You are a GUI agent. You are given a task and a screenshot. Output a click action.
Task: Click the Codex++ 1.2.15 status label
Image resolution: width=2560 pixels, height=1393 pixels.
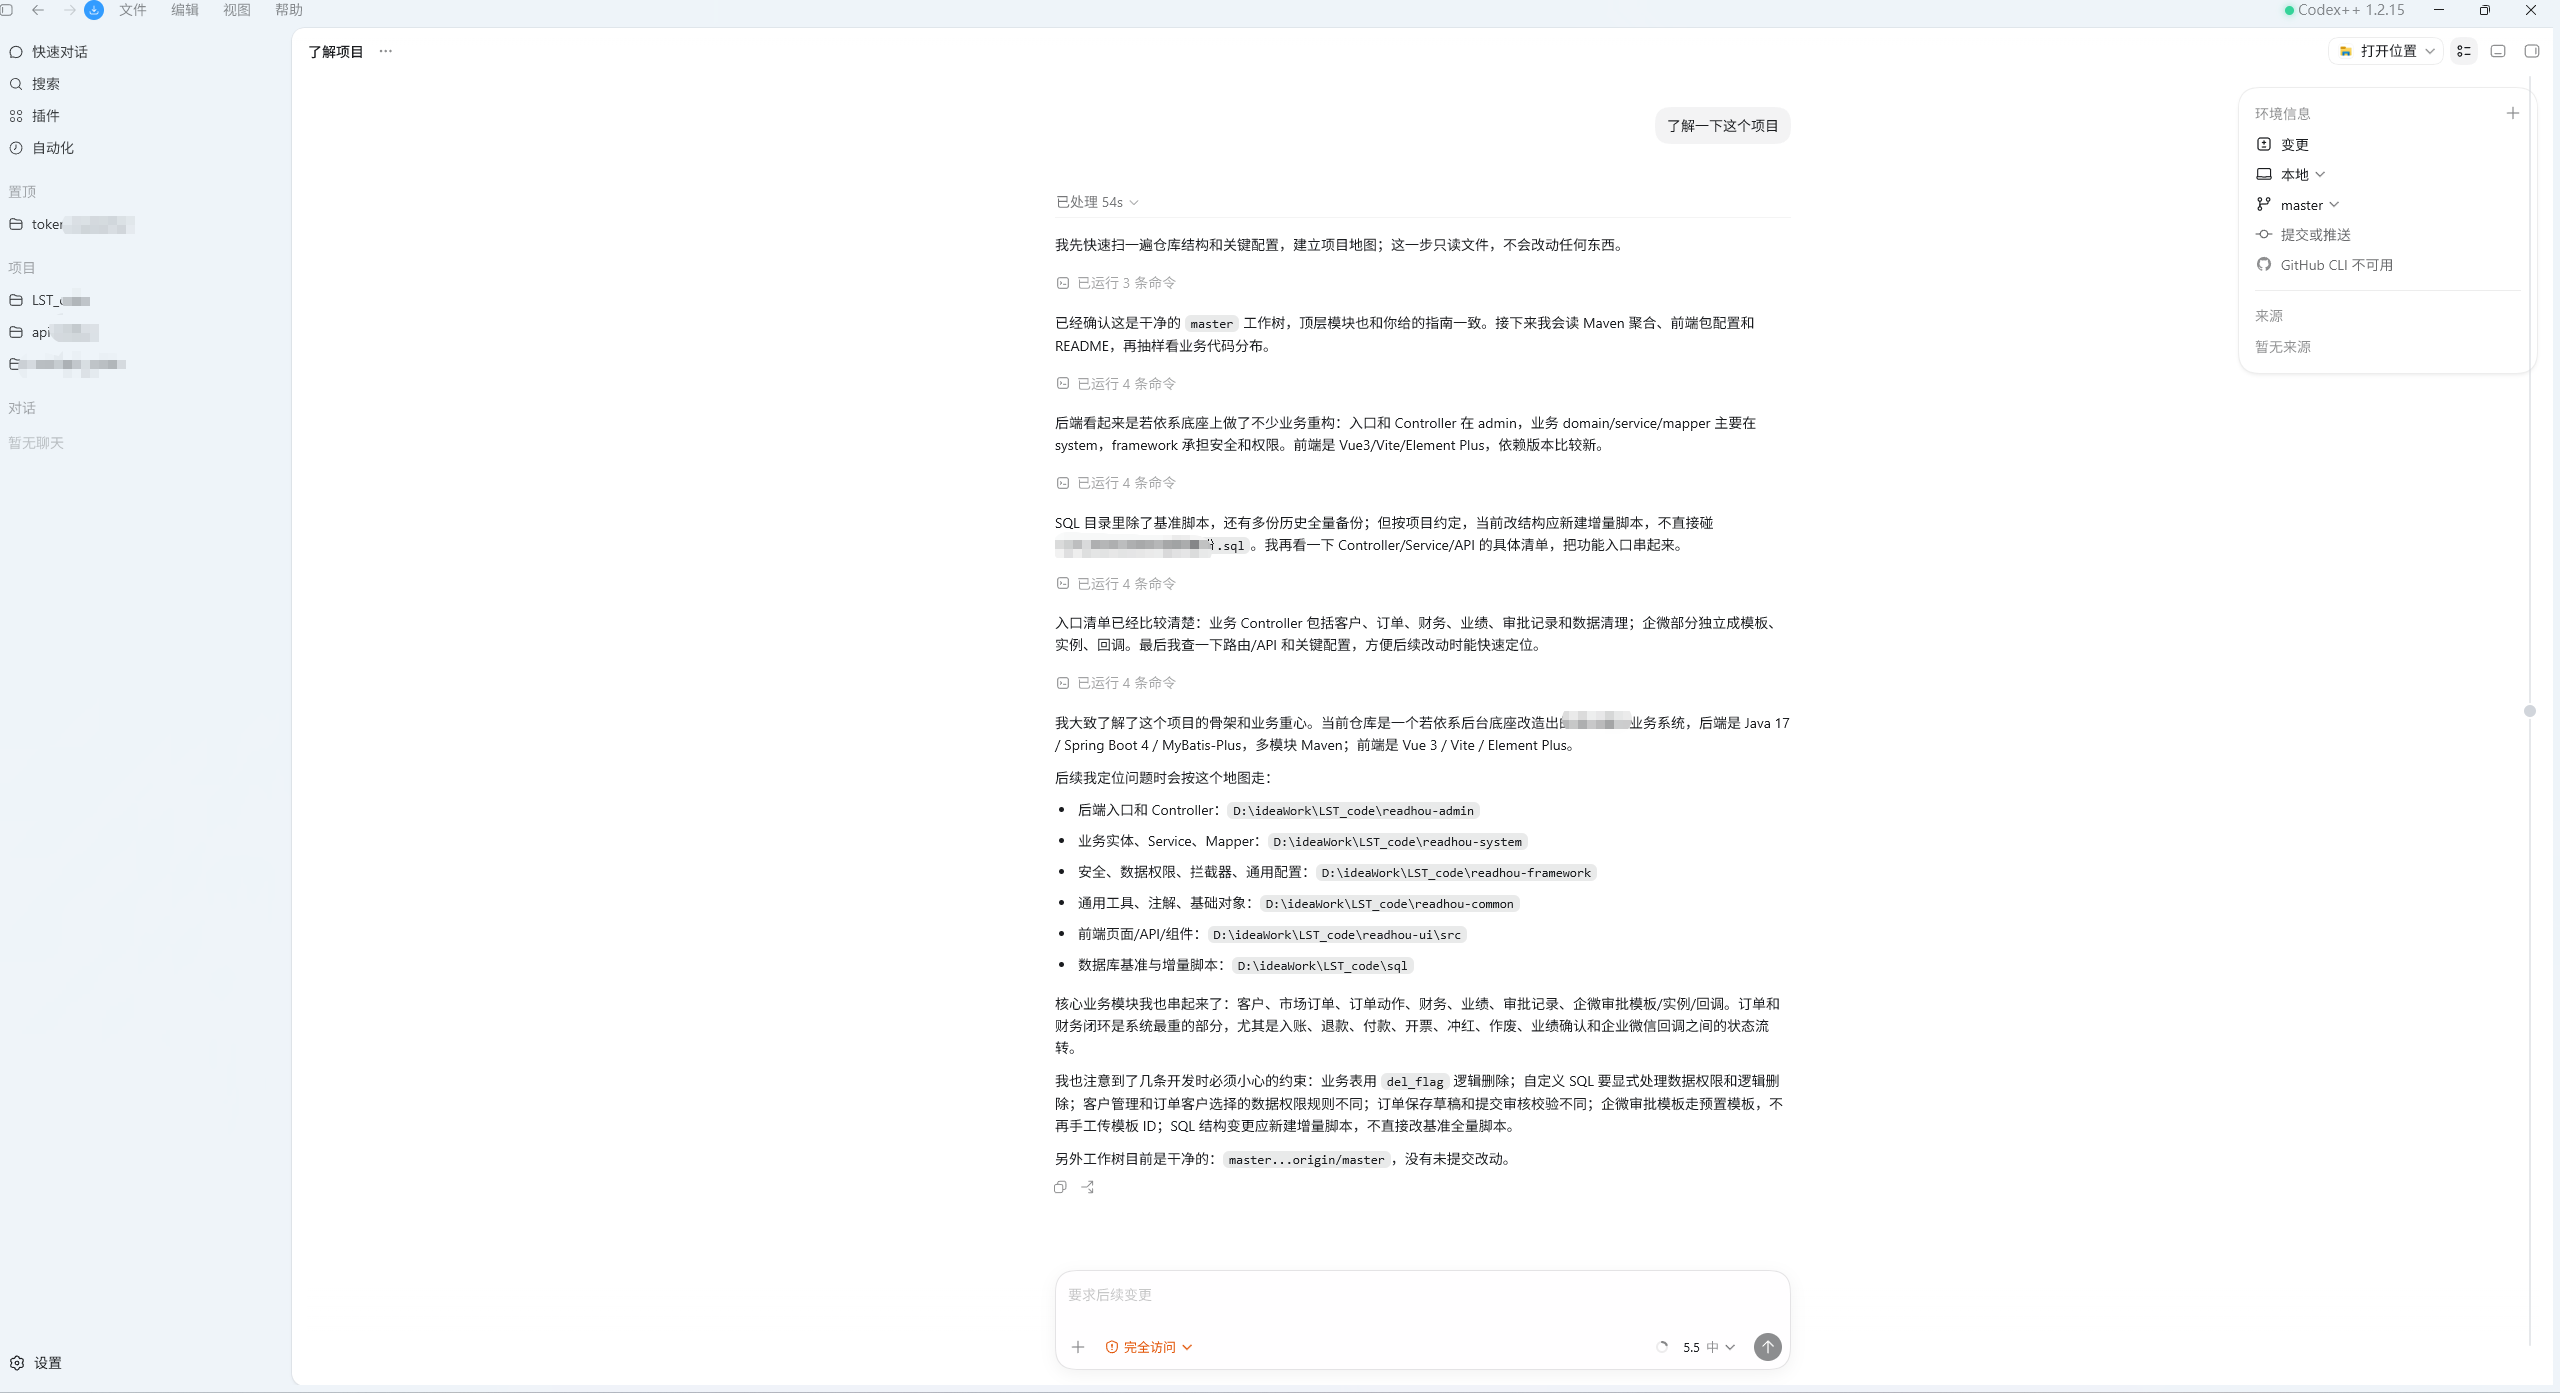click(2344, 10)
